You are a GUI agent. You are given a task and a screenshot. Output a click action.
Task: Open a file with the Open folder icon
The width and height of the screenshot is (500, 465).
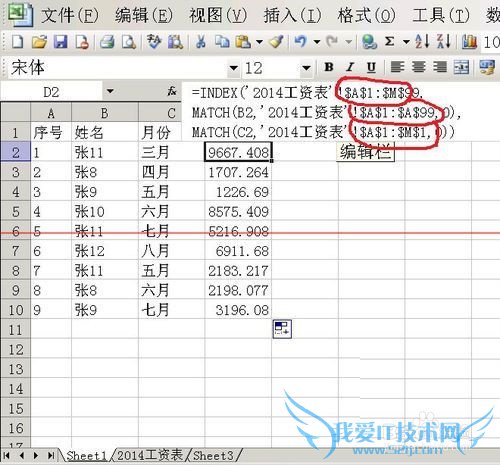click(x=39, y=42)
